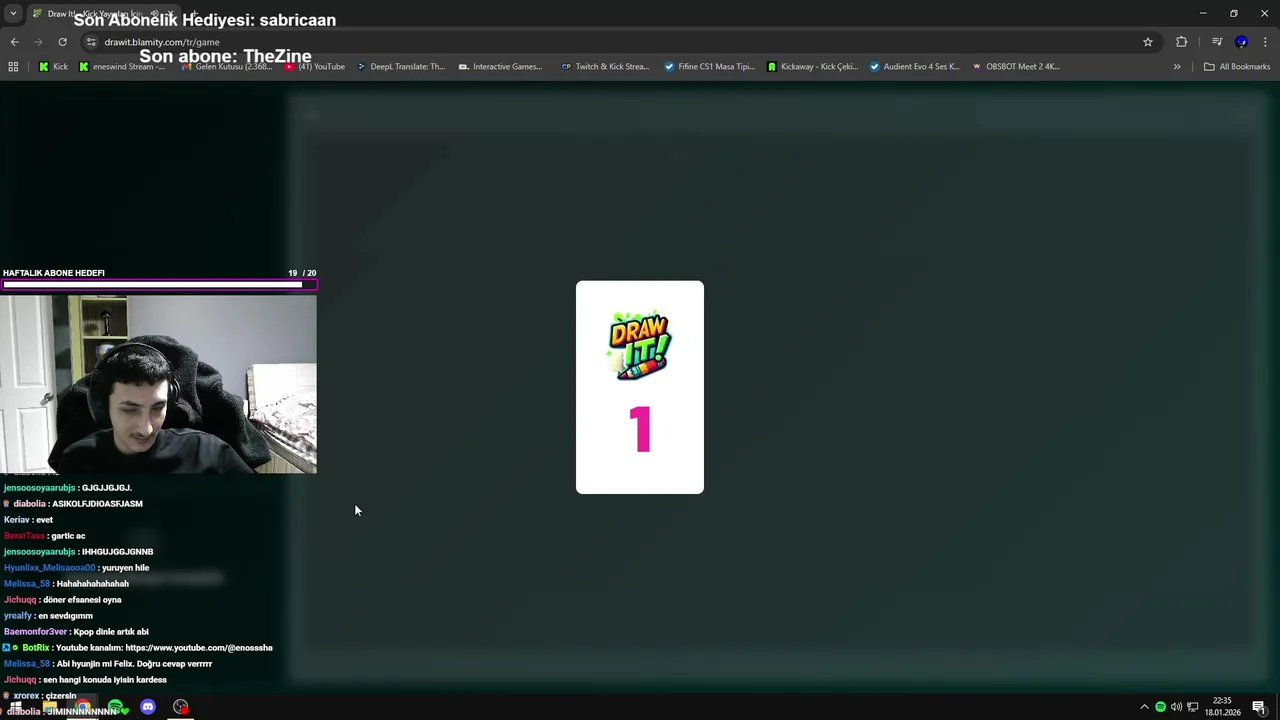Image resolution: width=1280 pixels, height=720 pixels.
Task: Show hidden system tray icons
Action: (1144, 707)
